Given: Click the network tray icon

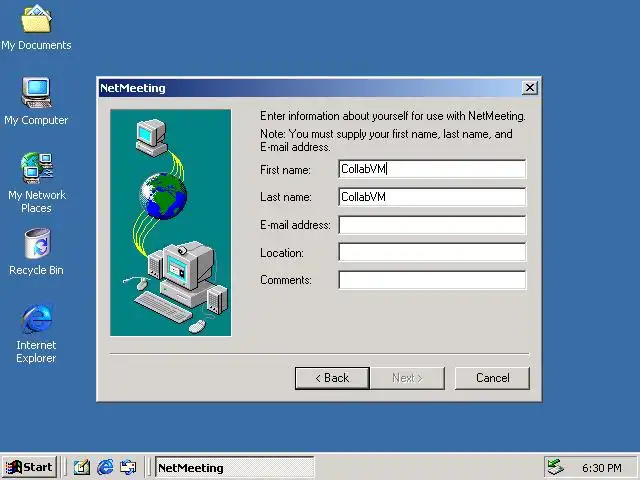Looking at the screenshot, I should [555, 467].
